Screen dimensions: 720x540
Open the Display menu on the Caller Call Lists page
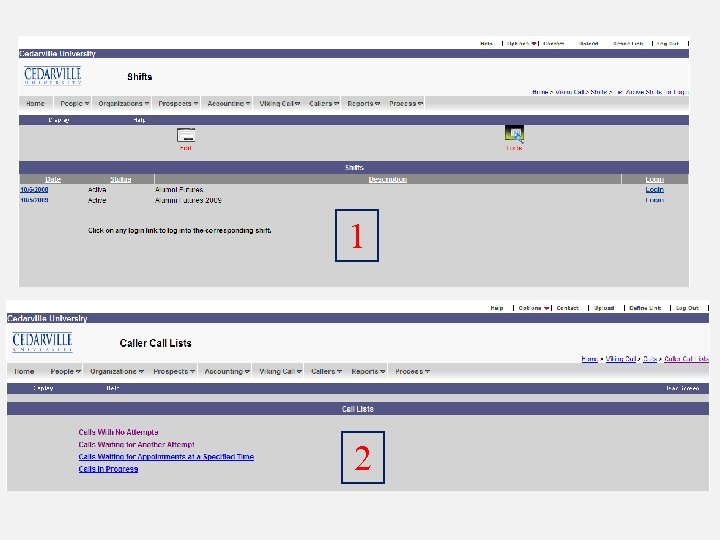[x=43, y=388]
